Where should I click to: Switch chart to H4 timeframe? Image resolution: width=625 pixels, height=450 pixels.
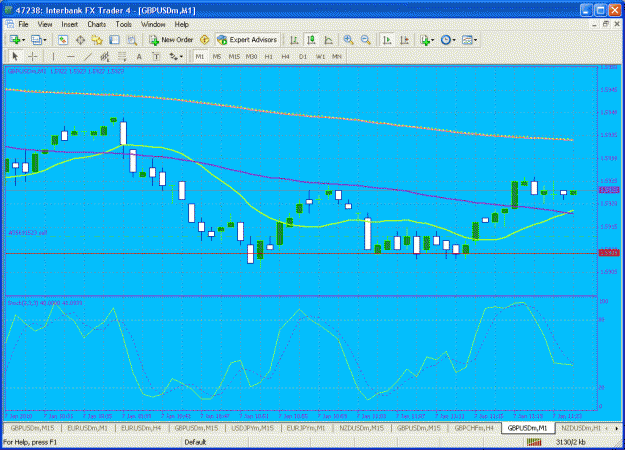[285, 57]
